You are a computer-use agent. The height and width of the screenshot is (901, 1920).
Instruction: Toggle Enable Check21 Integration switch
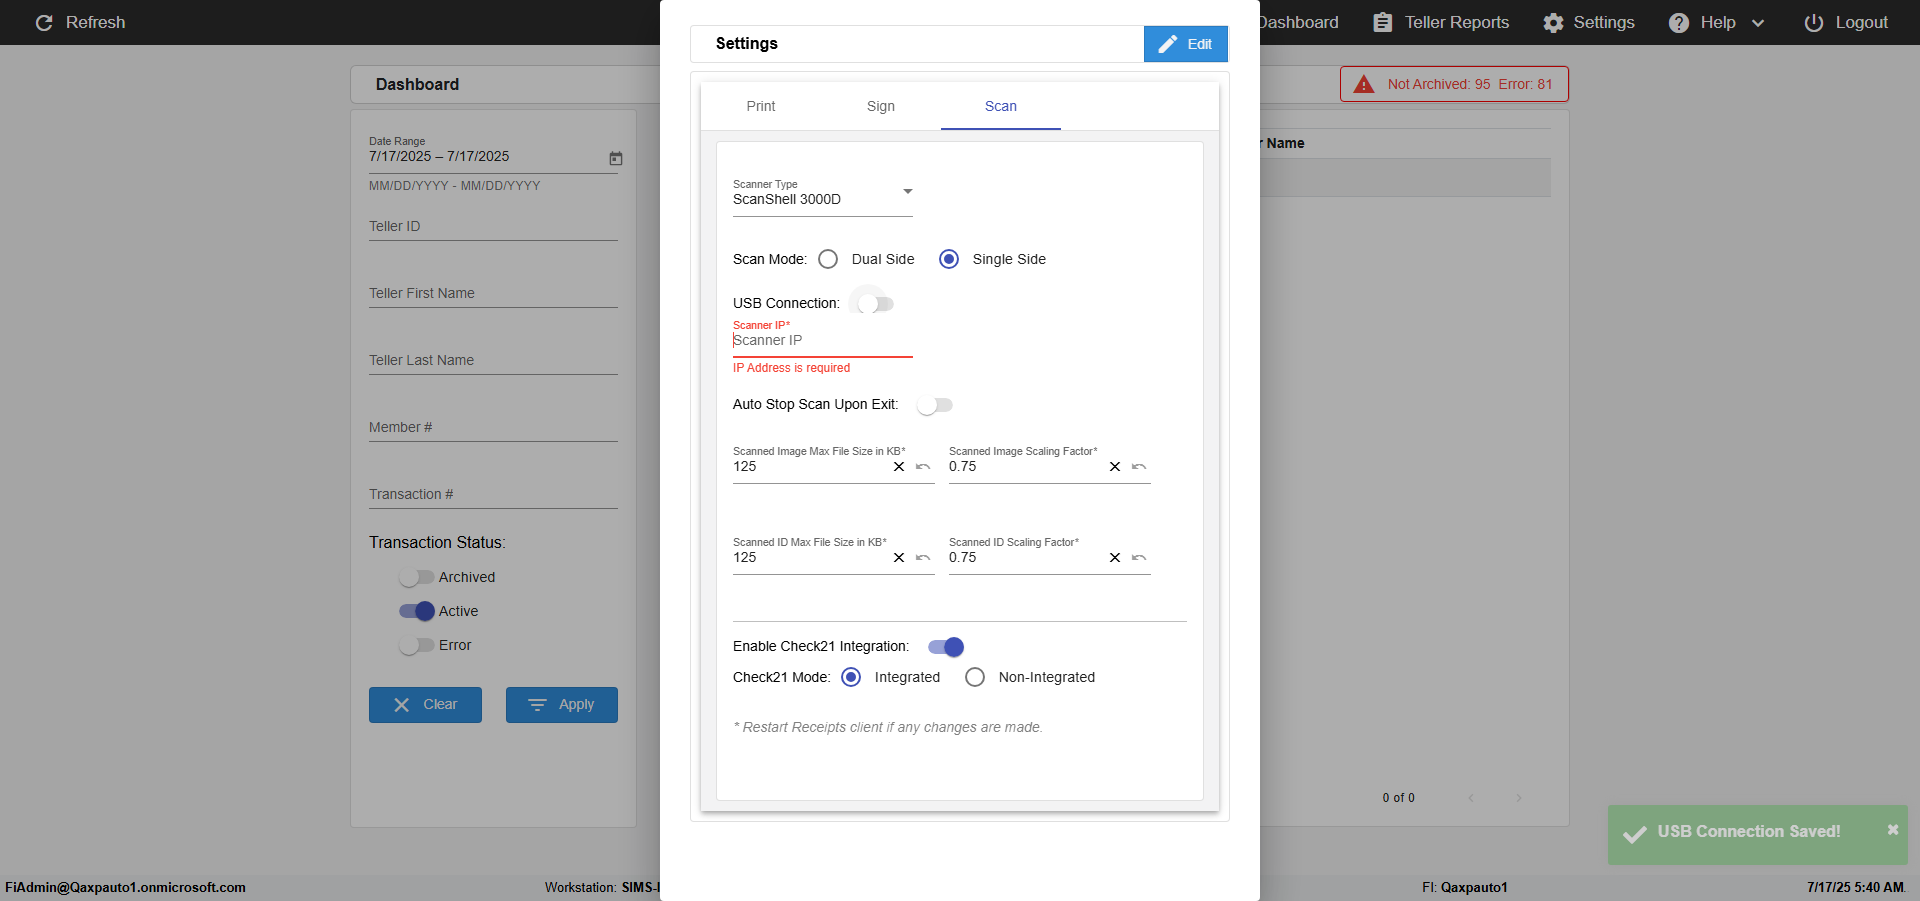946,647
